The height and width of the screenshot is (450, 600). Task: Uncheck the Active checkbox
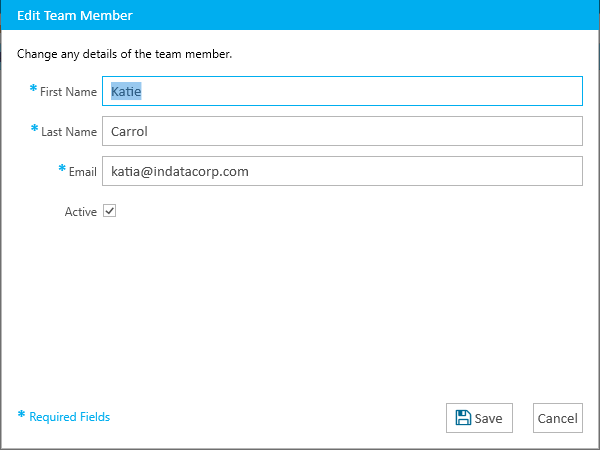(x=109, y=211)
